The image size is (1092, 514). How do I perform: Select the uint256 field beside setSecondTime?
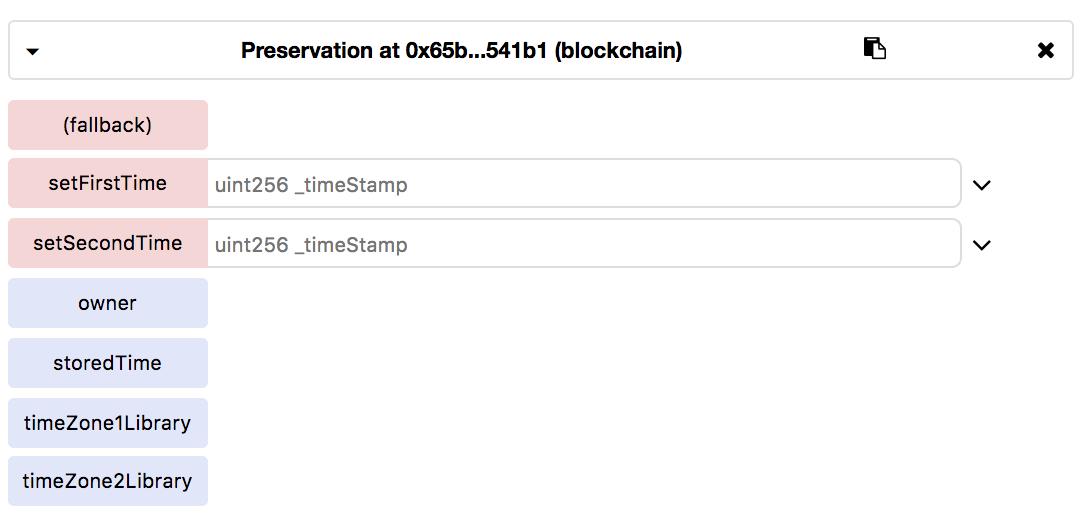click(583, 244)
